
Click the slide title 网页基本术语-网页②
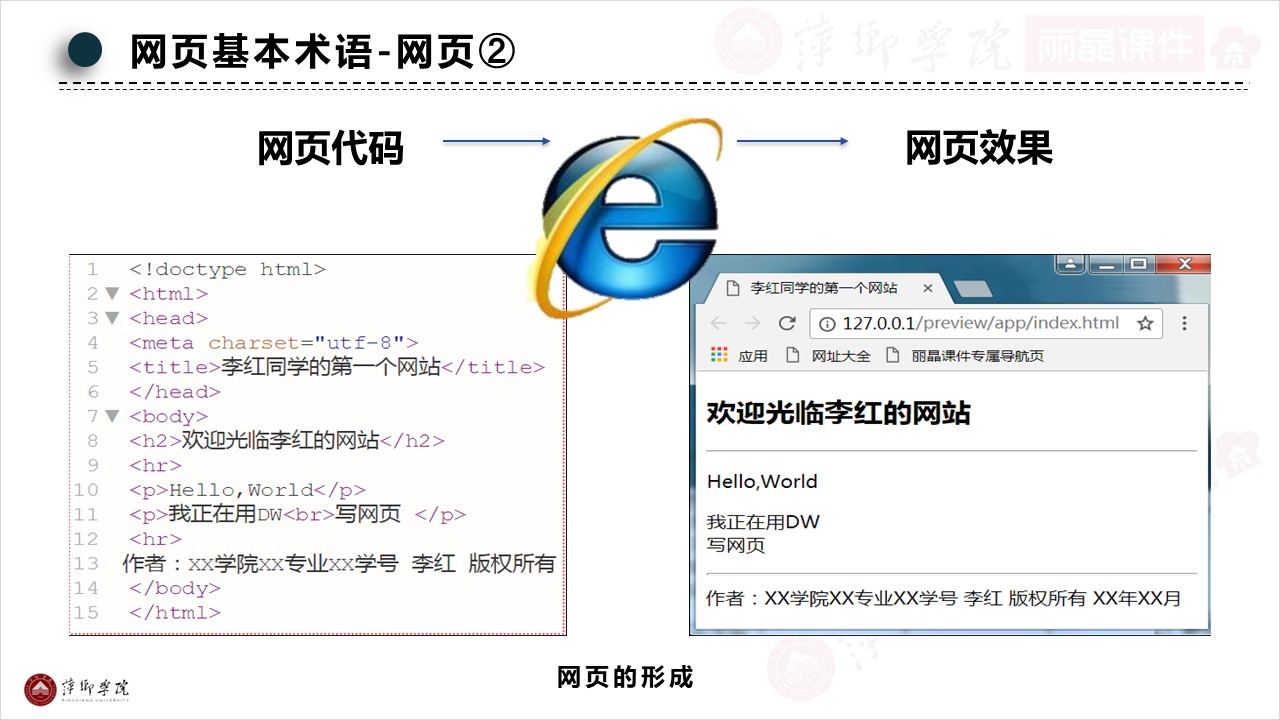click(x=322, y=53)
